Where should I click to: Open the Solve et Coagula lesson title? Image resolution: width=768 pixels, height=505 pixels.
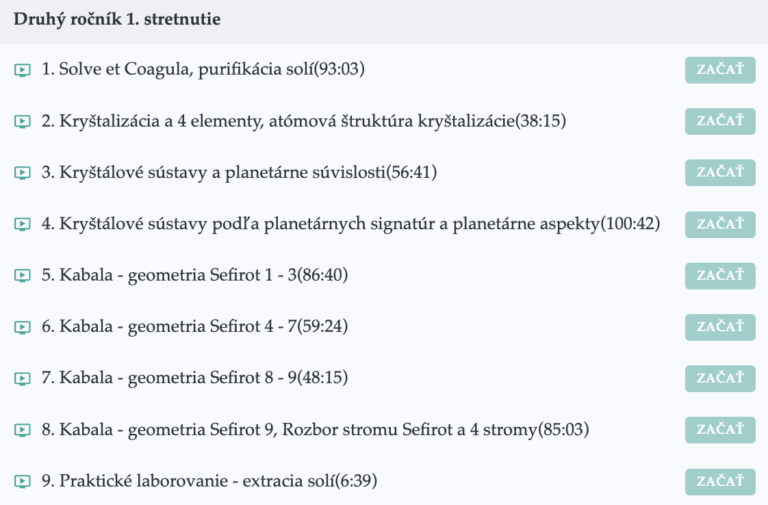point(203,69)
